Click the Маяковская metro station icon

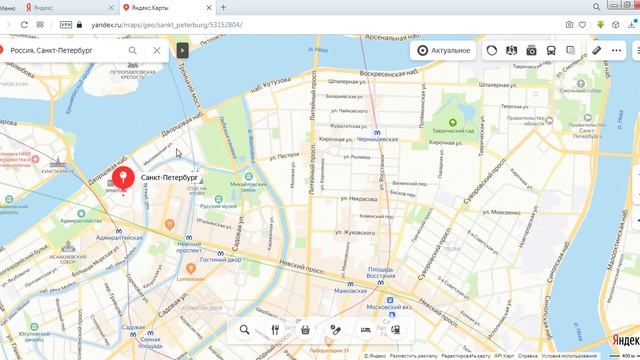point(350,284)
